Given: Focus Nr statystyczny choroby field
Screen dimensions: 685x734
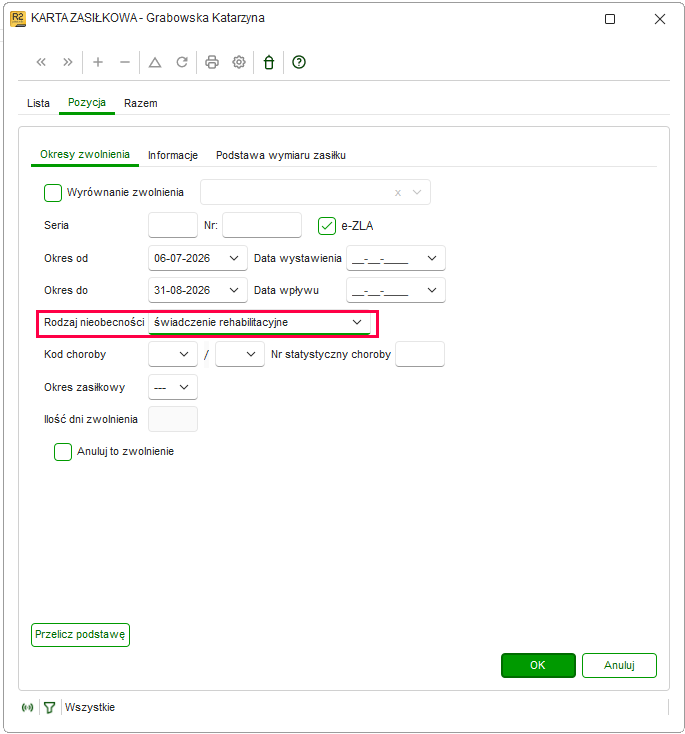Looking at the screenshot, I should tap(420, 354).
